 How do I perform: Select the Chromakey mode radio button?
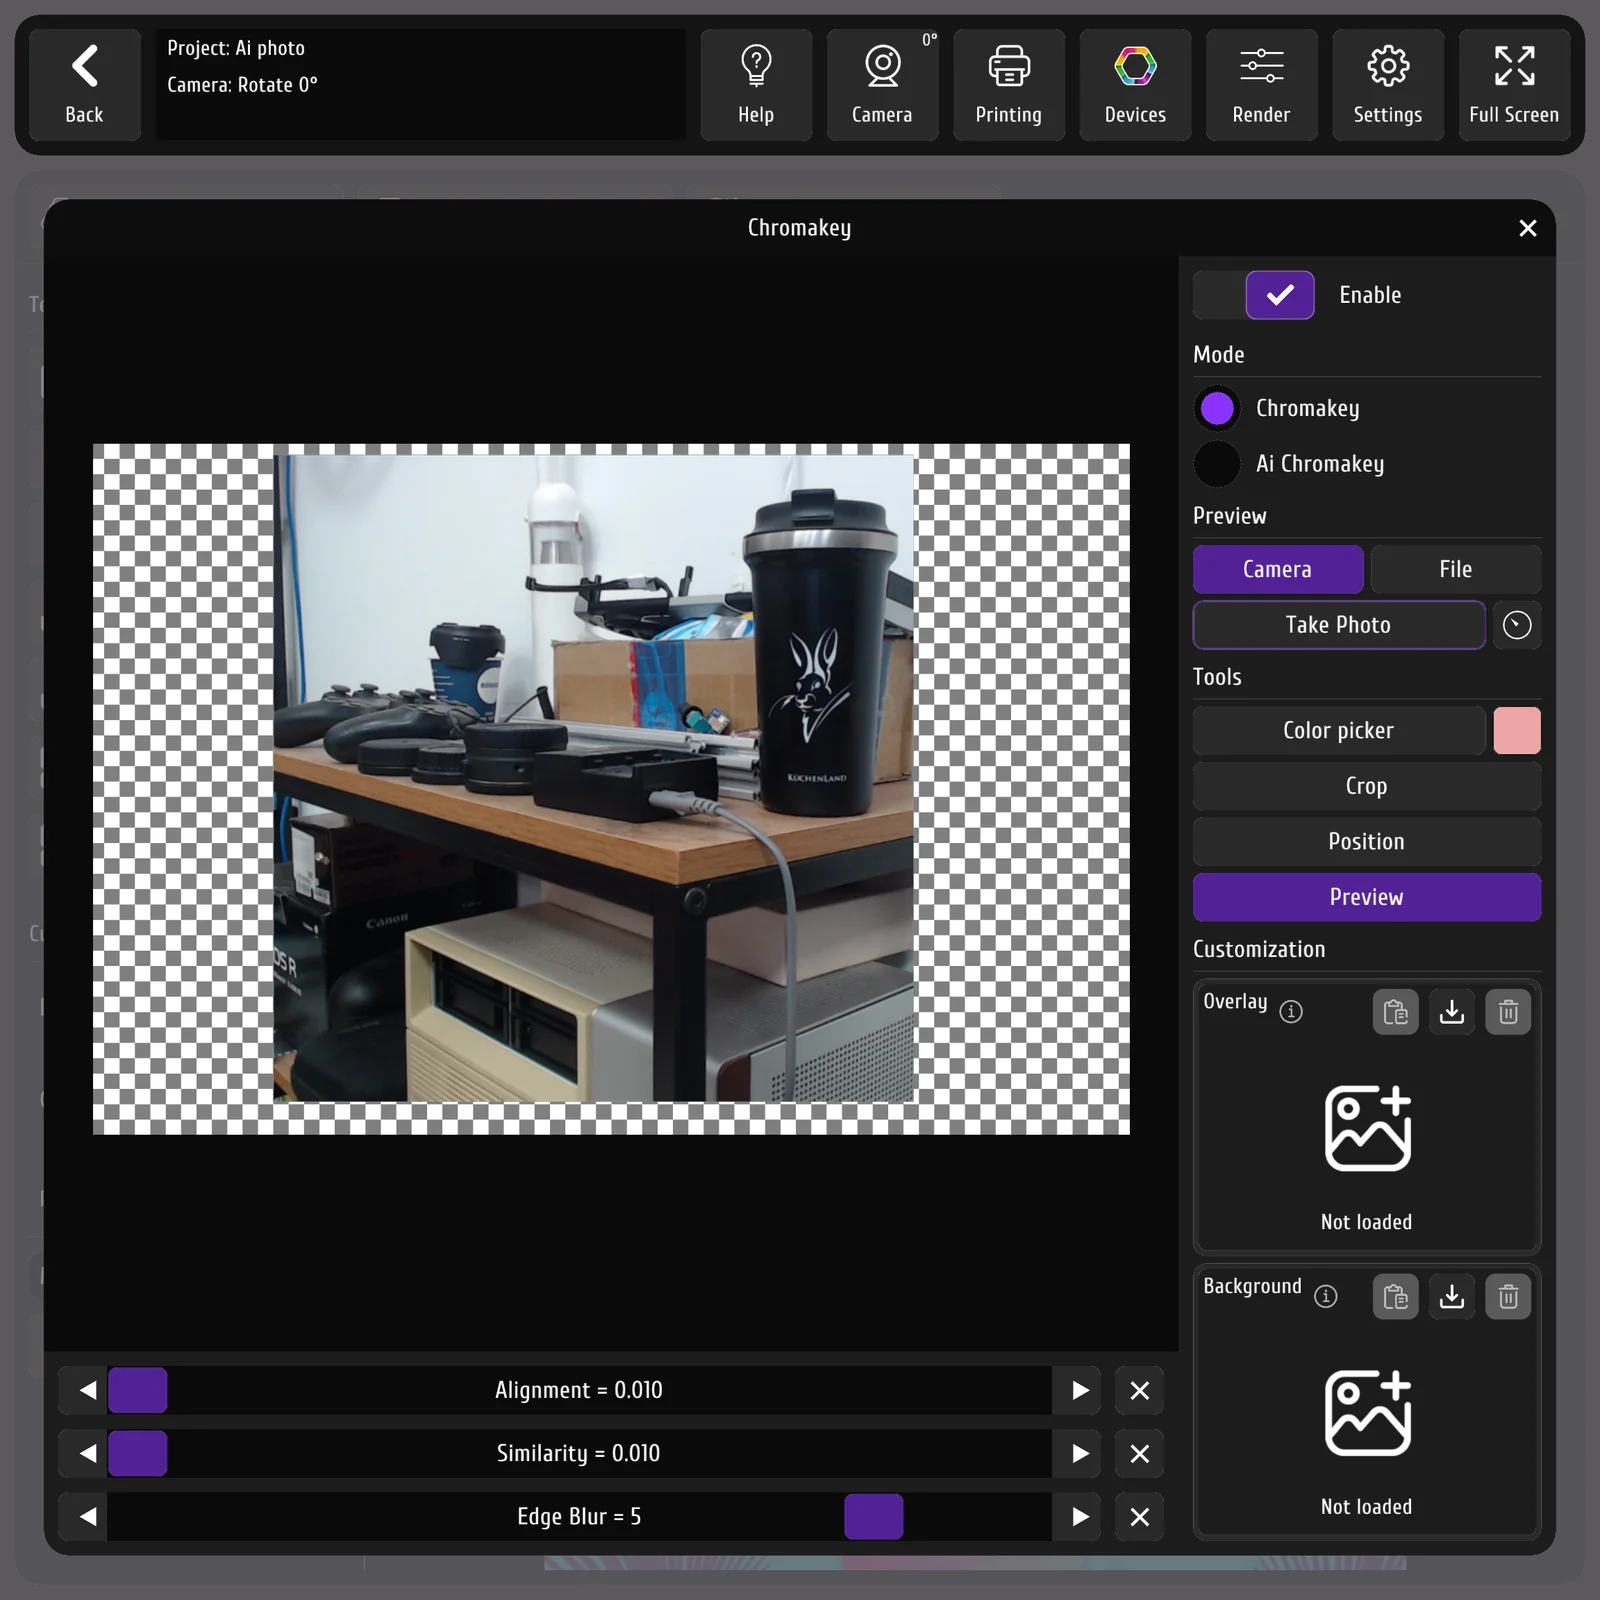[1217, 408]
